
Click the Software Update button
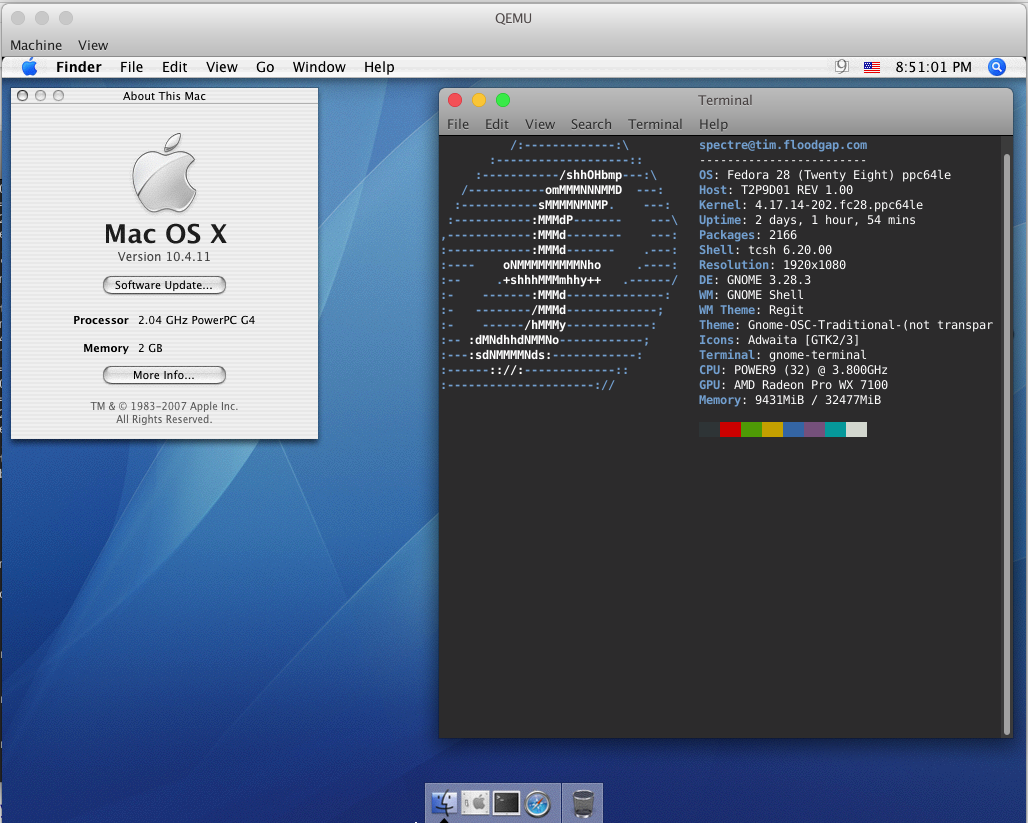click(164, 285)
